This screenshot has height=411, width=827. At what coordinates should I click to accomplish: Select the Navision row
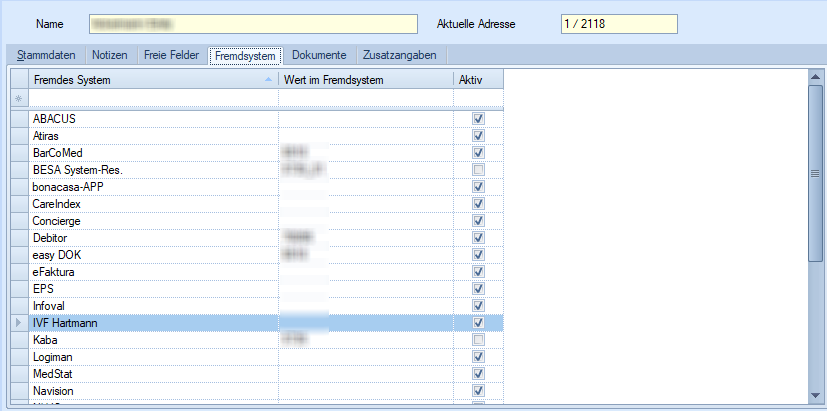257,391
